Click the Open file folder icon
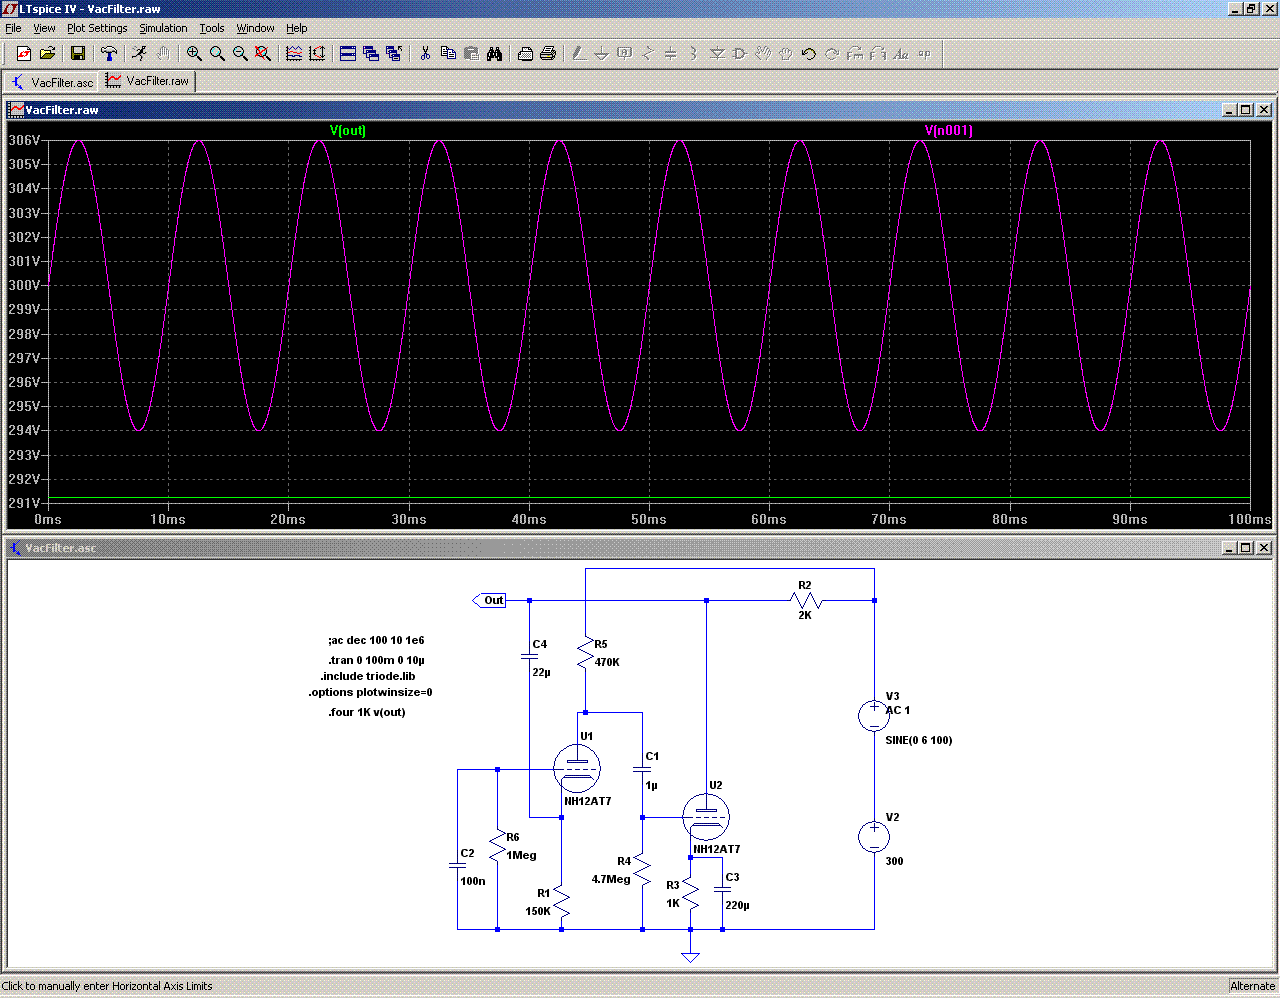 tap(47, 54)
